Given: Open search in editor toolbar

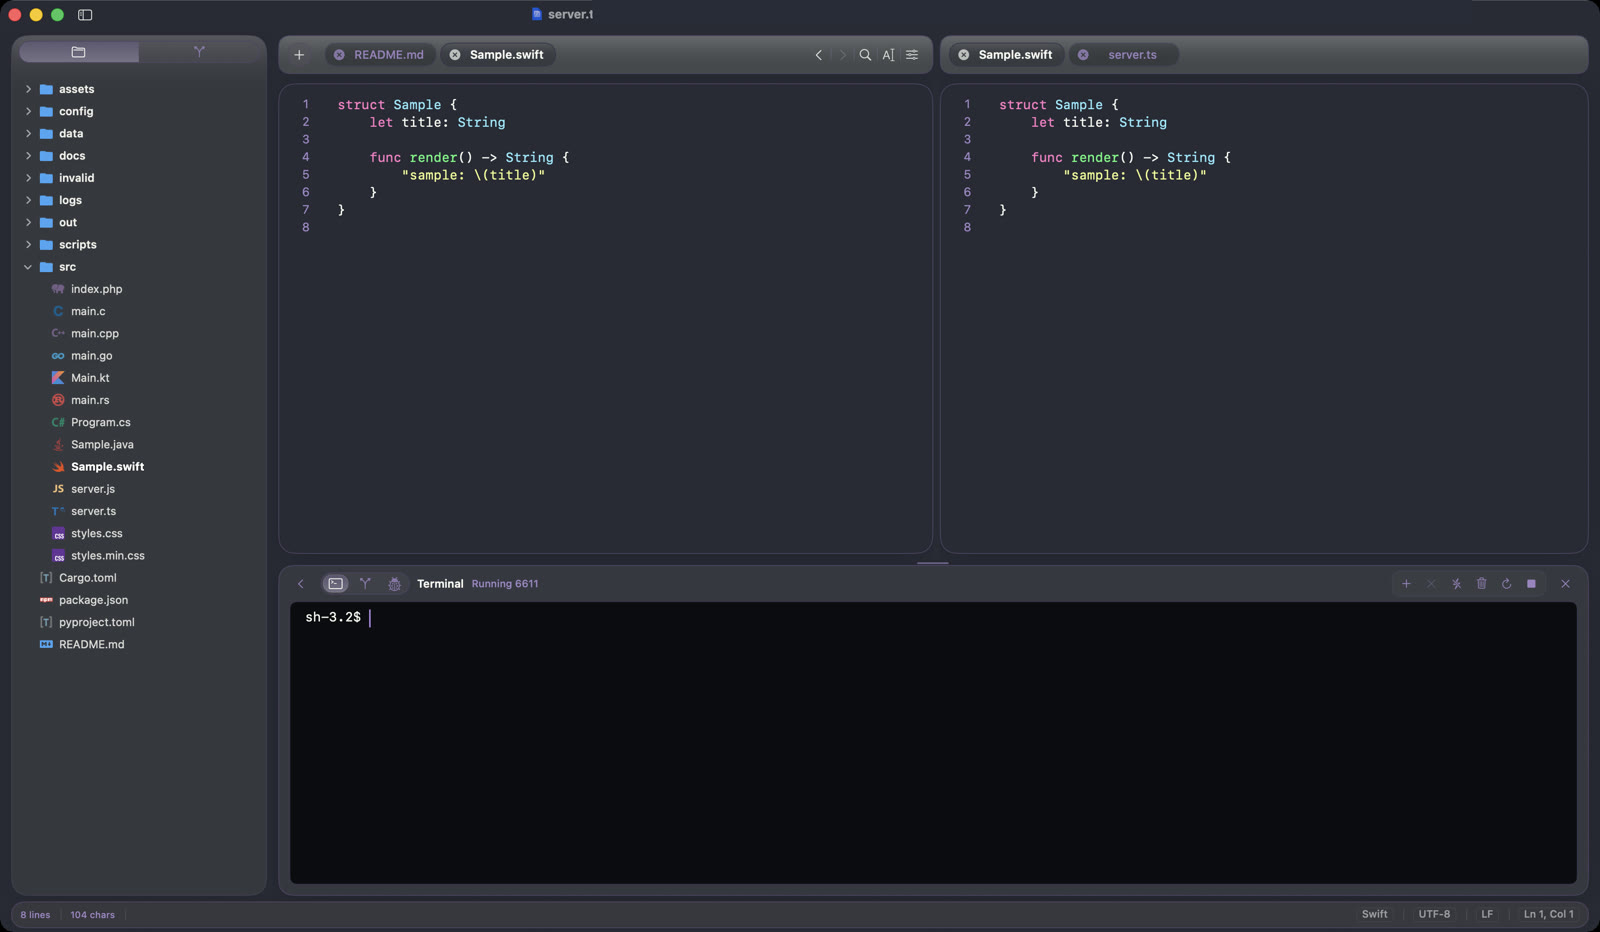Looking at the screenshot, I should pyautogui.click(x=865, y=55).
